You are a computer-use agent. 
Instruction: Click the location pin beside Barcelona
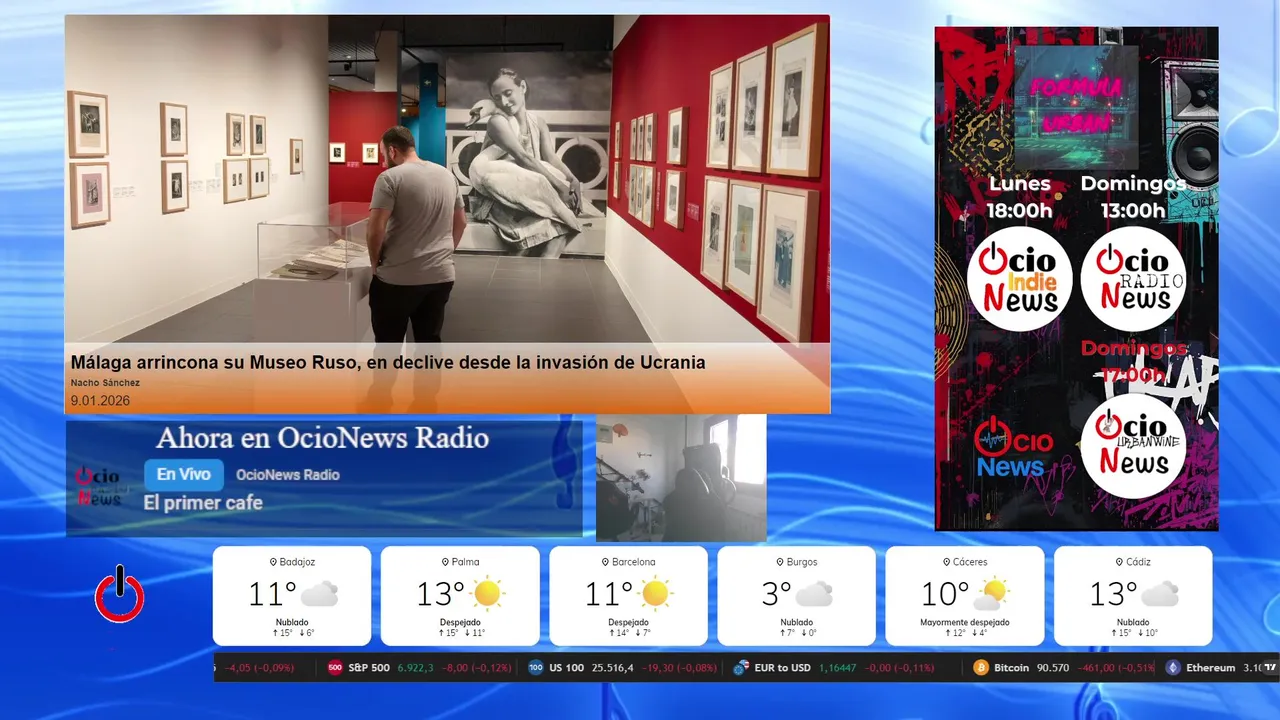[605, 562]
